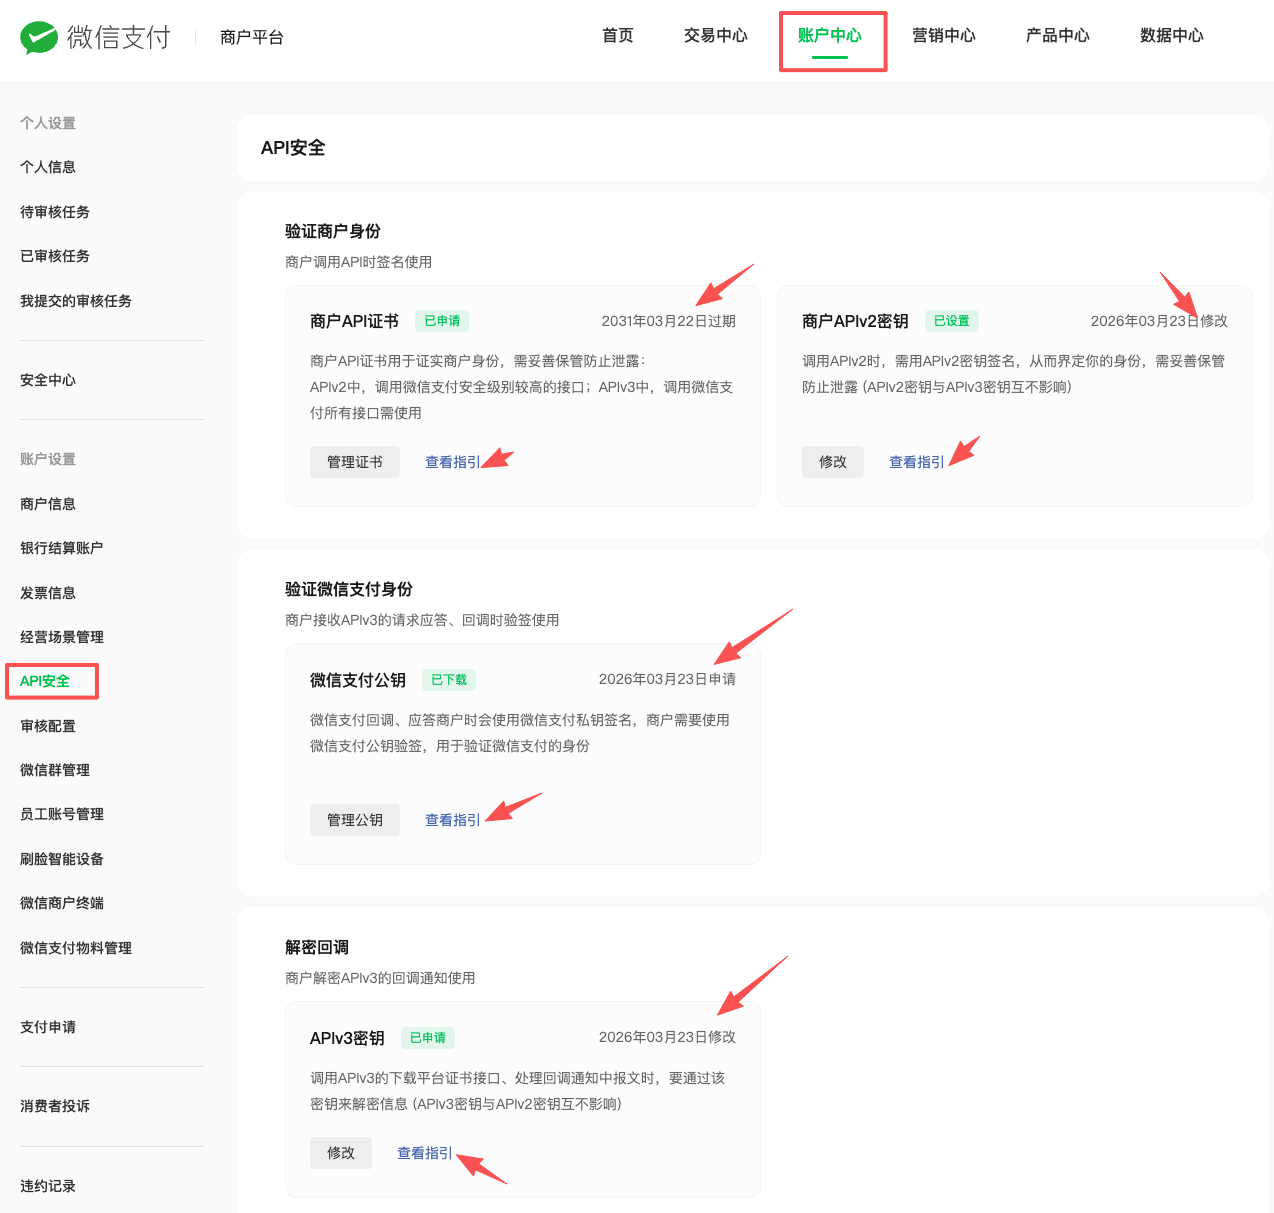
Task: Open 已审核任务 in the sidebar
Action: coord(55,256)
